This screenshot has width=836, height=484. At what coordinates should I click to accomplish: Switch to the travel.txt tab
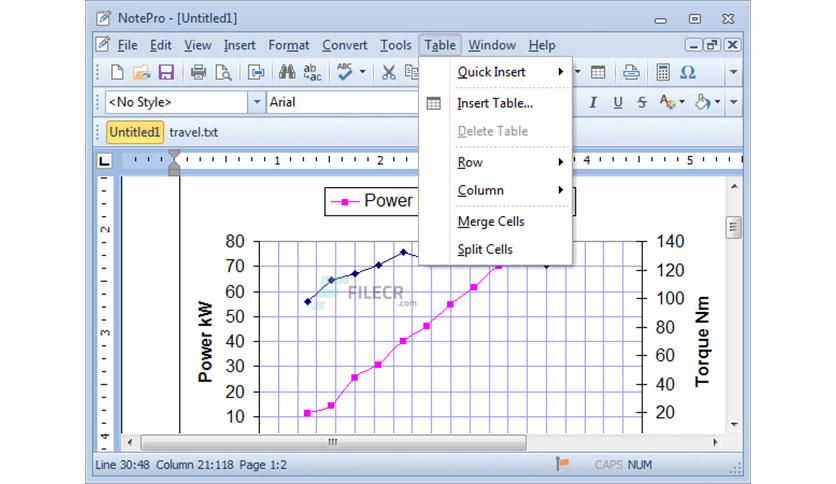point(194,132)
